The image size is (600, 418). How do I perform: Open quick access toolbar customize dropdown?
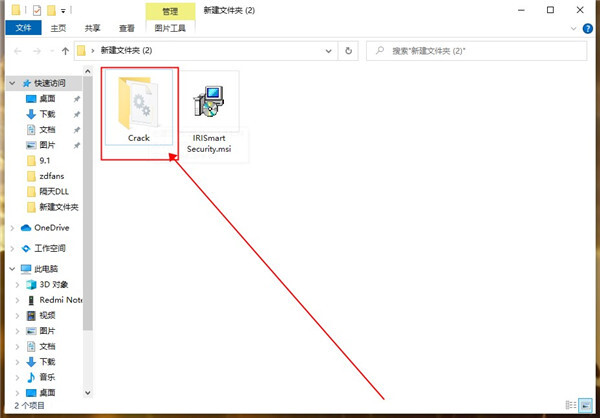(63, 11)
